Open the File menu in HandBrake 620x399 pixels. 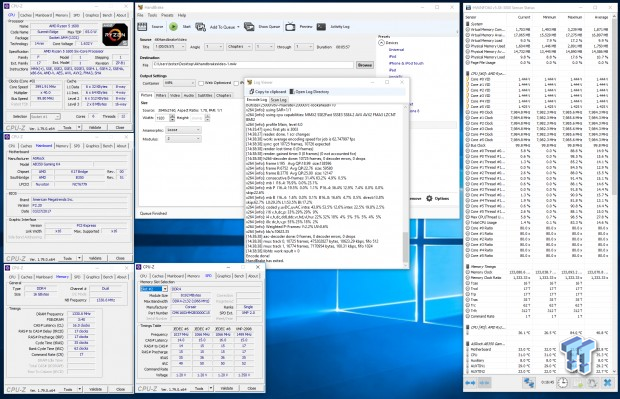click(x=140, y=15)
